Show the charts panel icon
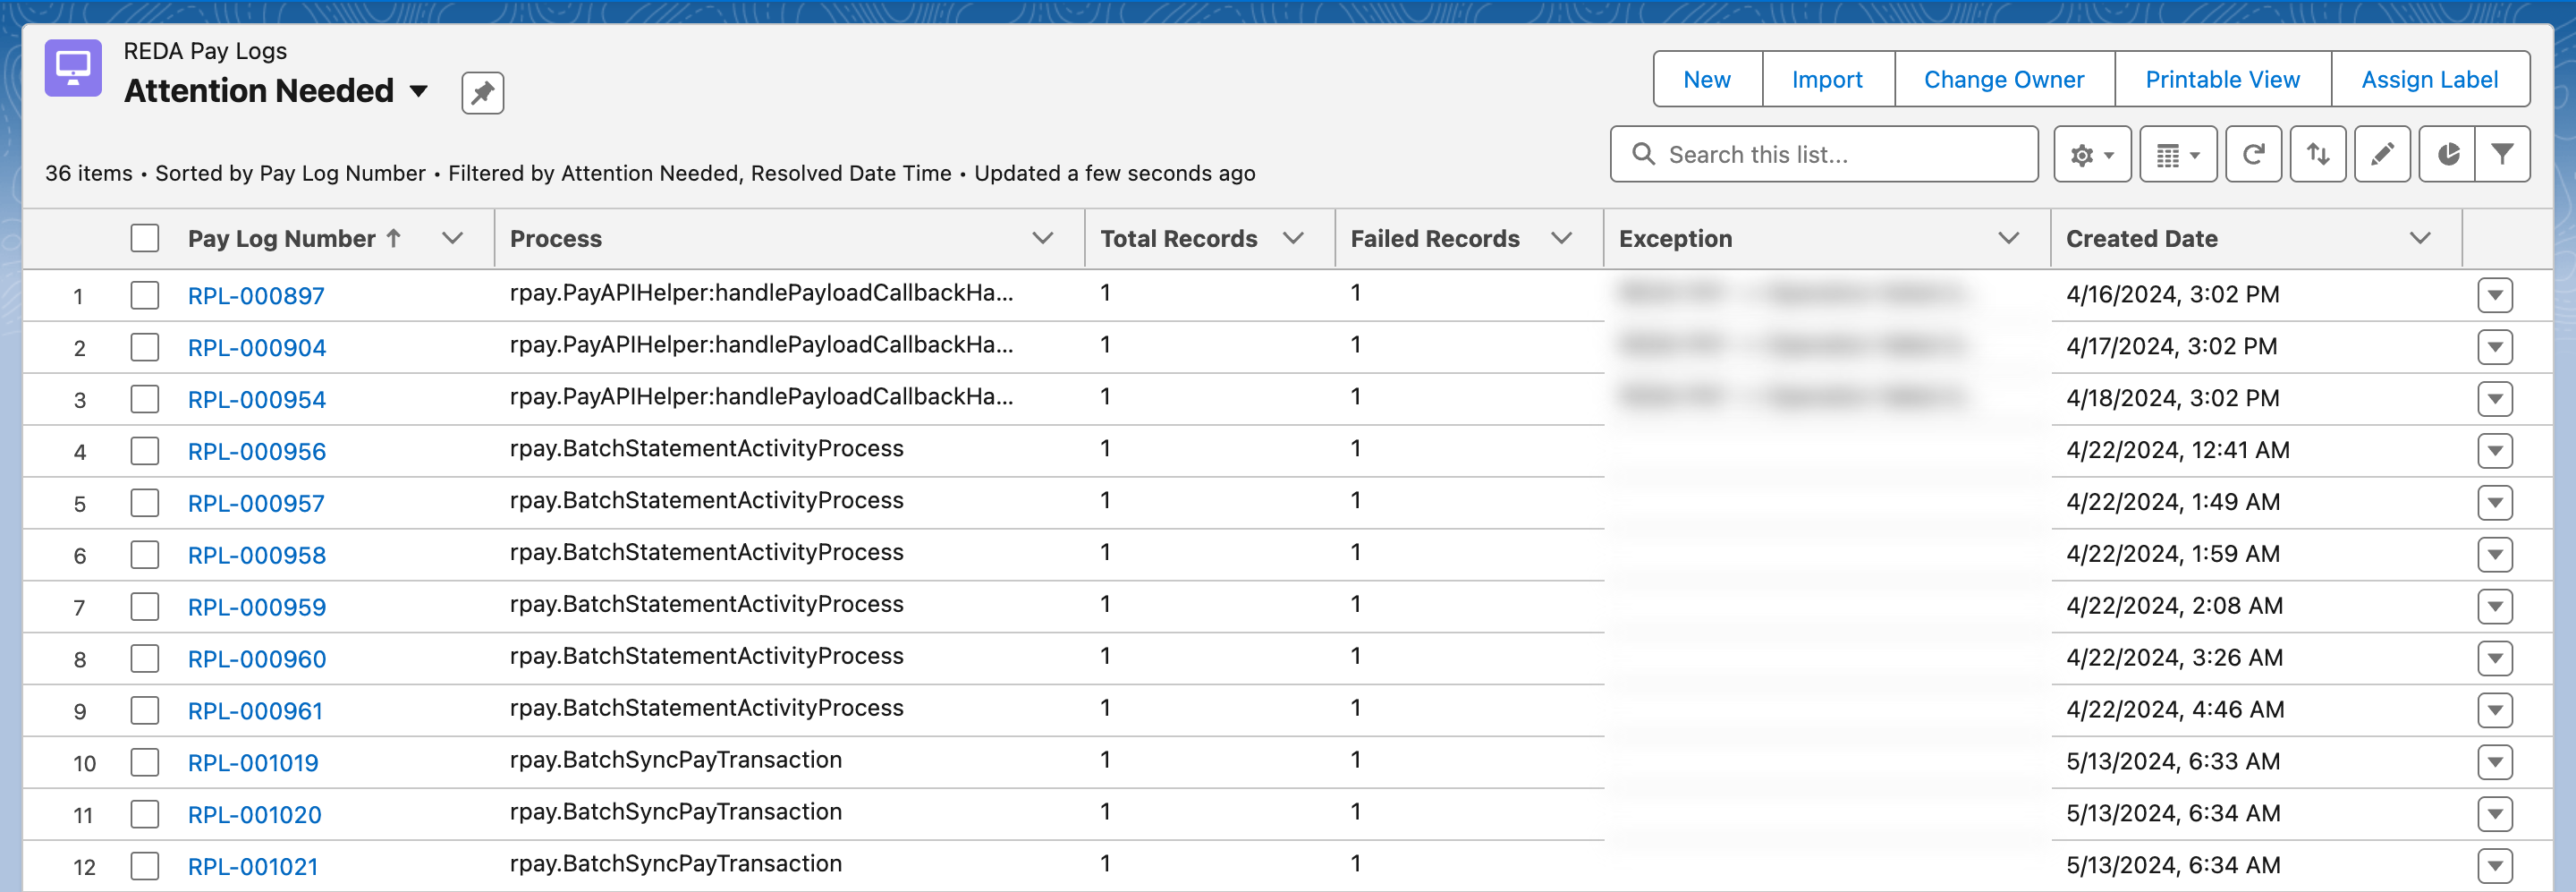The width and height of the screenshot is (2576, 892). 2447,154
